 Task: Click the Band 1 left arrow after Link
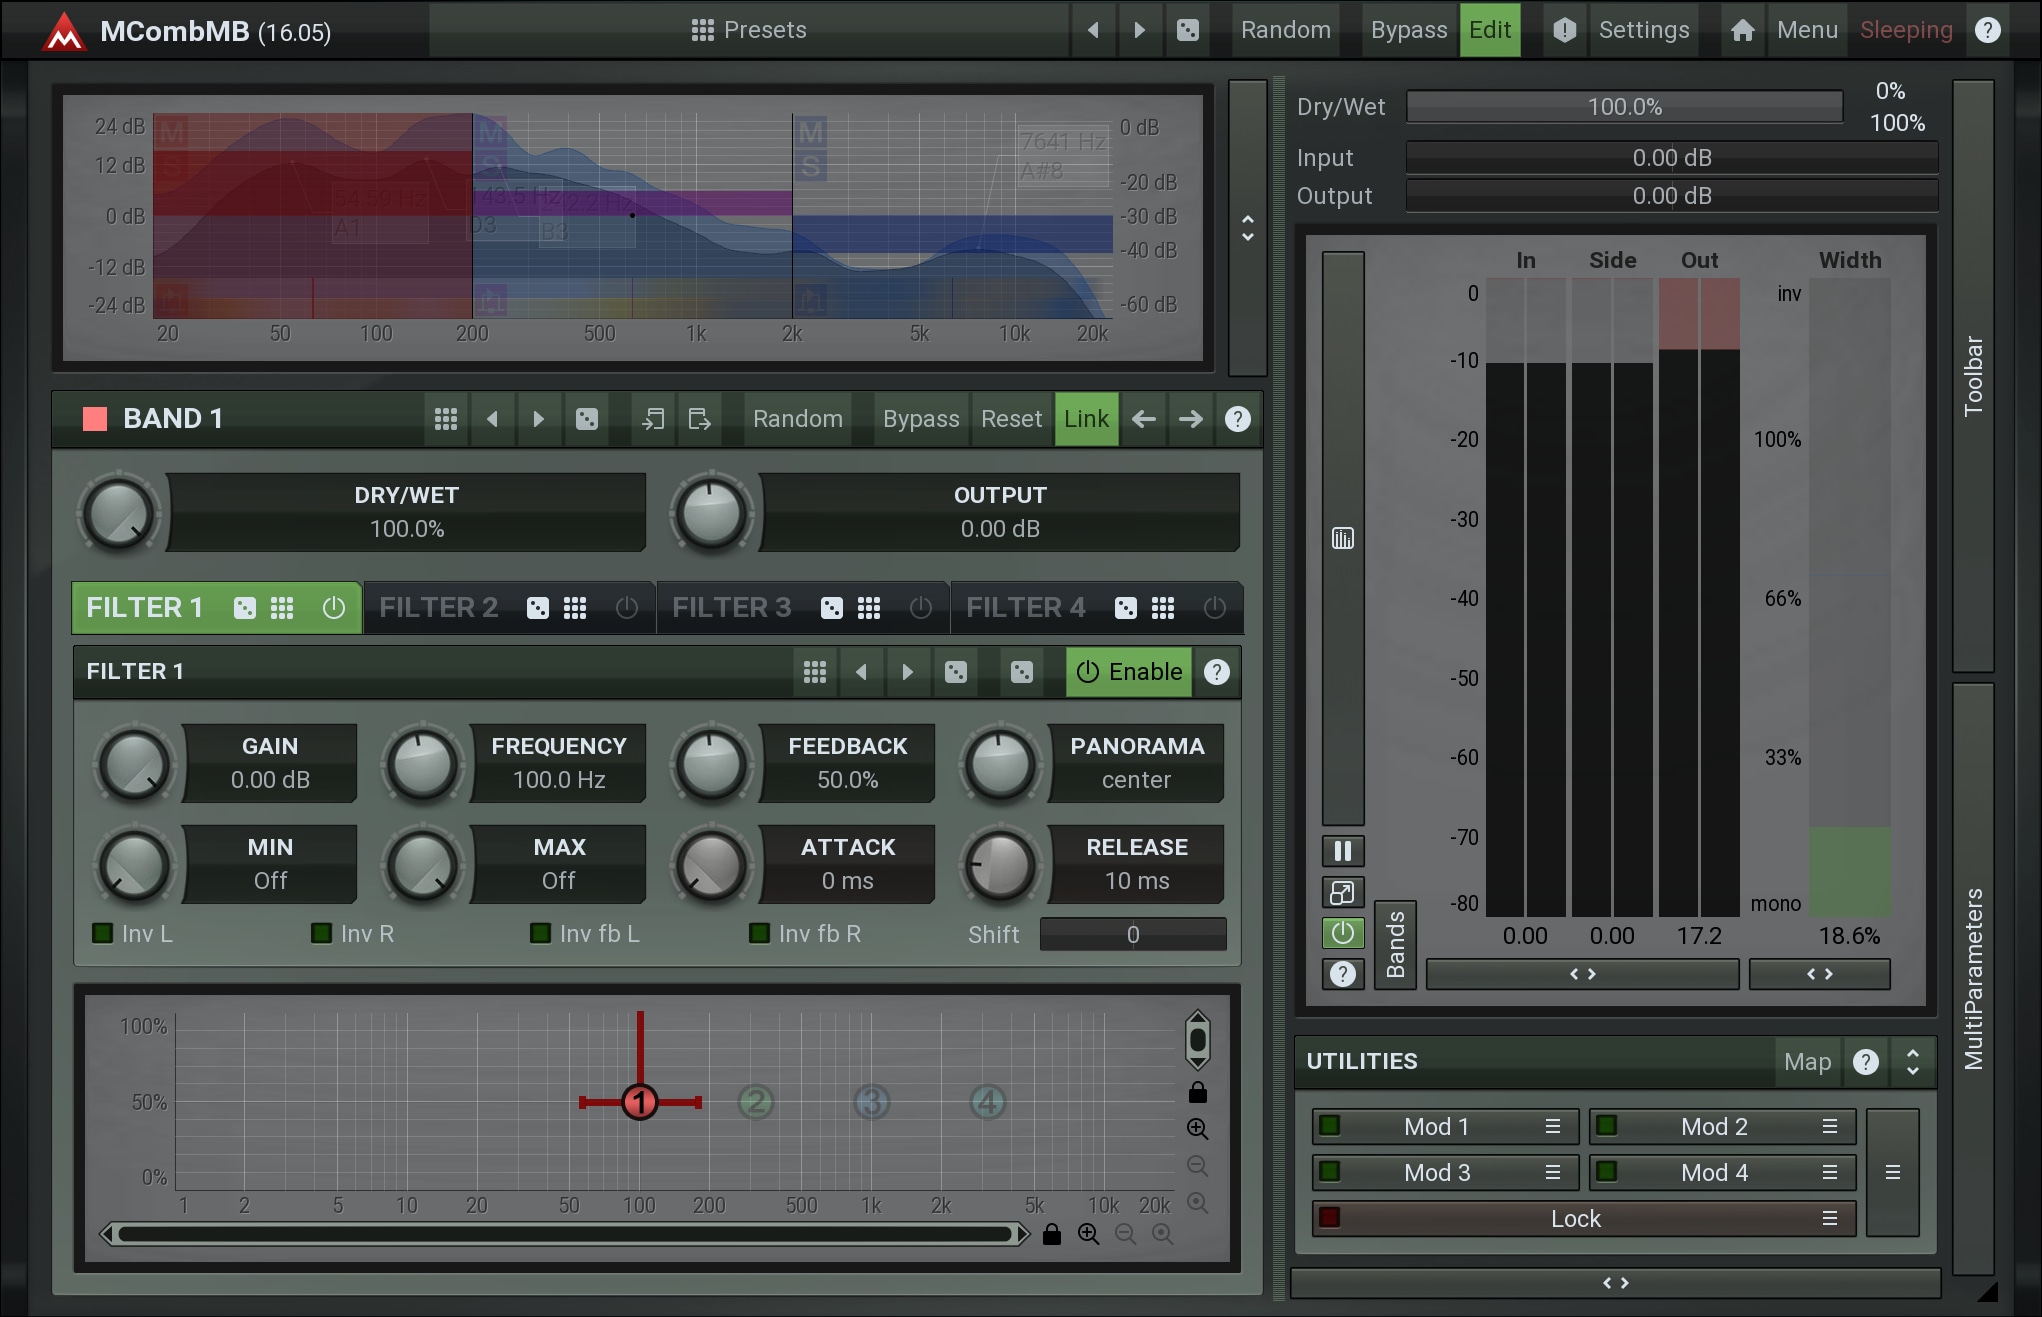click(1144, 419)
